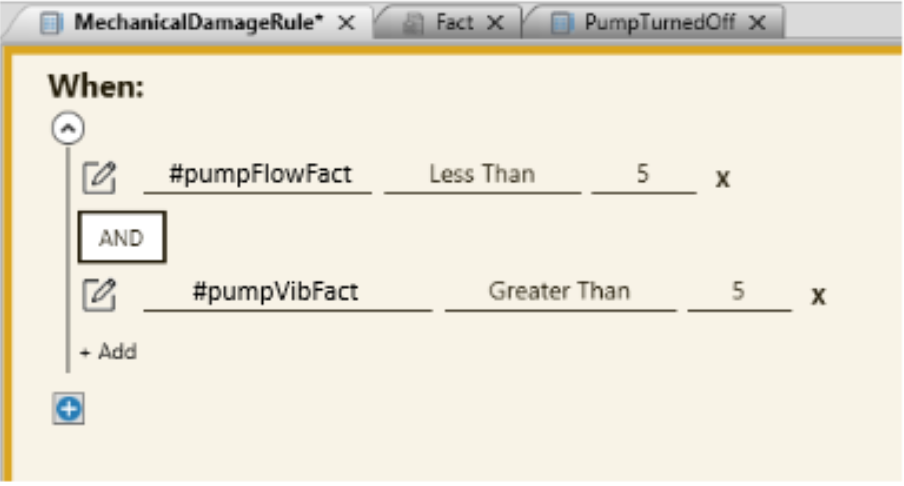Image resolution: width=904 pixels, height=486 pixels.
Task: Collapse the When condition group
Action: click(x=68, y=128)
